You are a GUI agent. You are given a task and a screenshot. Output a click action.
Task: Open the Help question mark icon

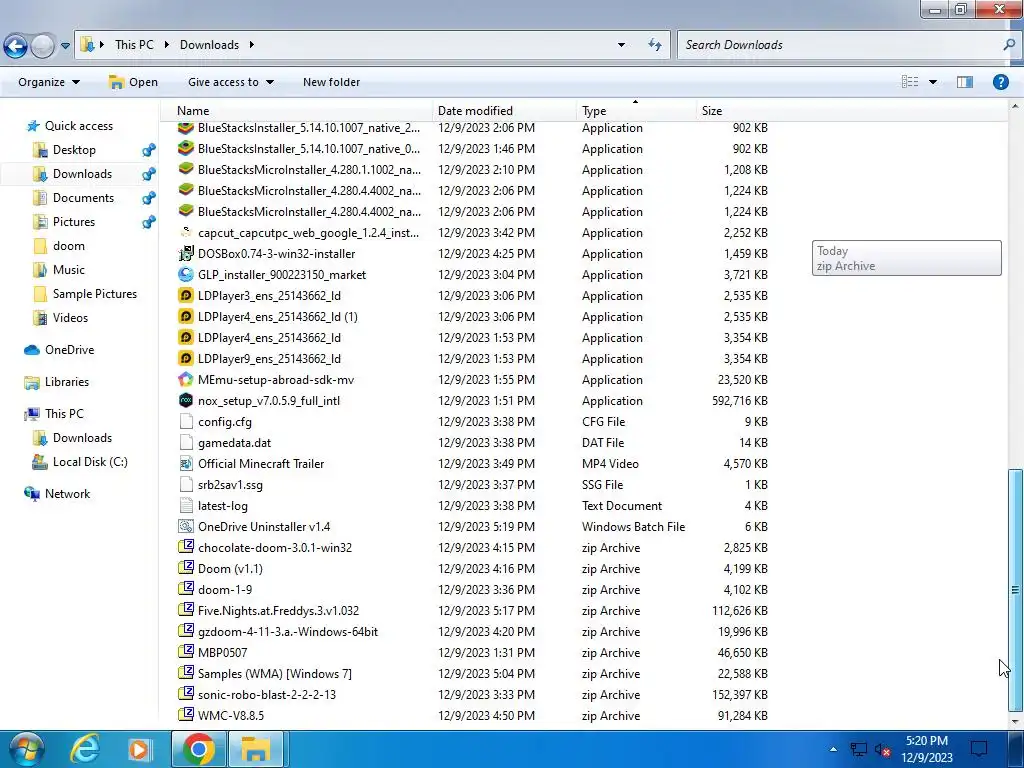[x=1000, y=82]
